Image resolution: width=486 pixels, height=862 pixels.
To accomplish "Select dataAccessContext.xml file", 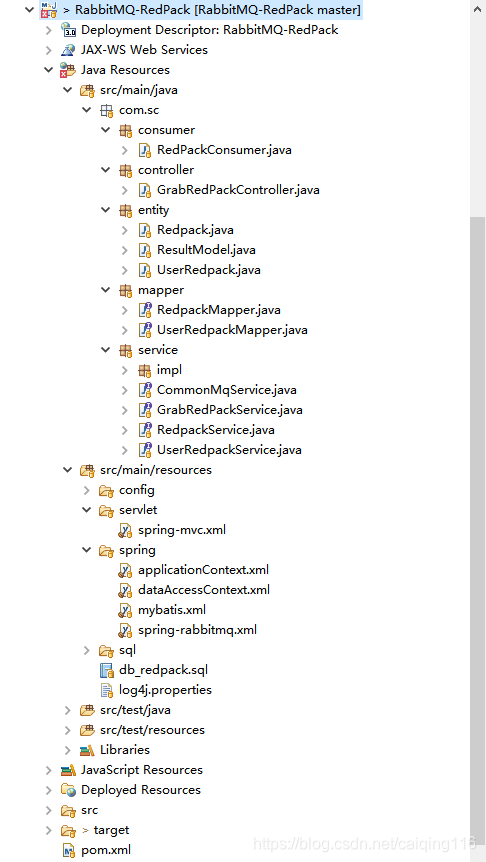I will (204, 590).
